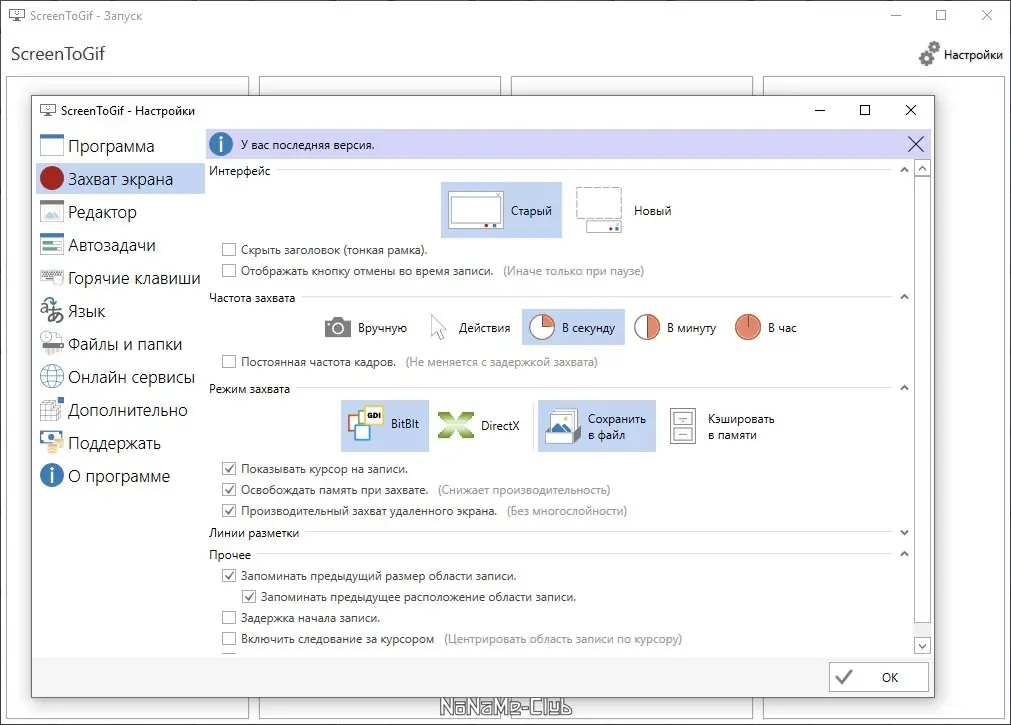Click the Программа window icon
This screenshot has height=725, width=1011.
(52, 146)
